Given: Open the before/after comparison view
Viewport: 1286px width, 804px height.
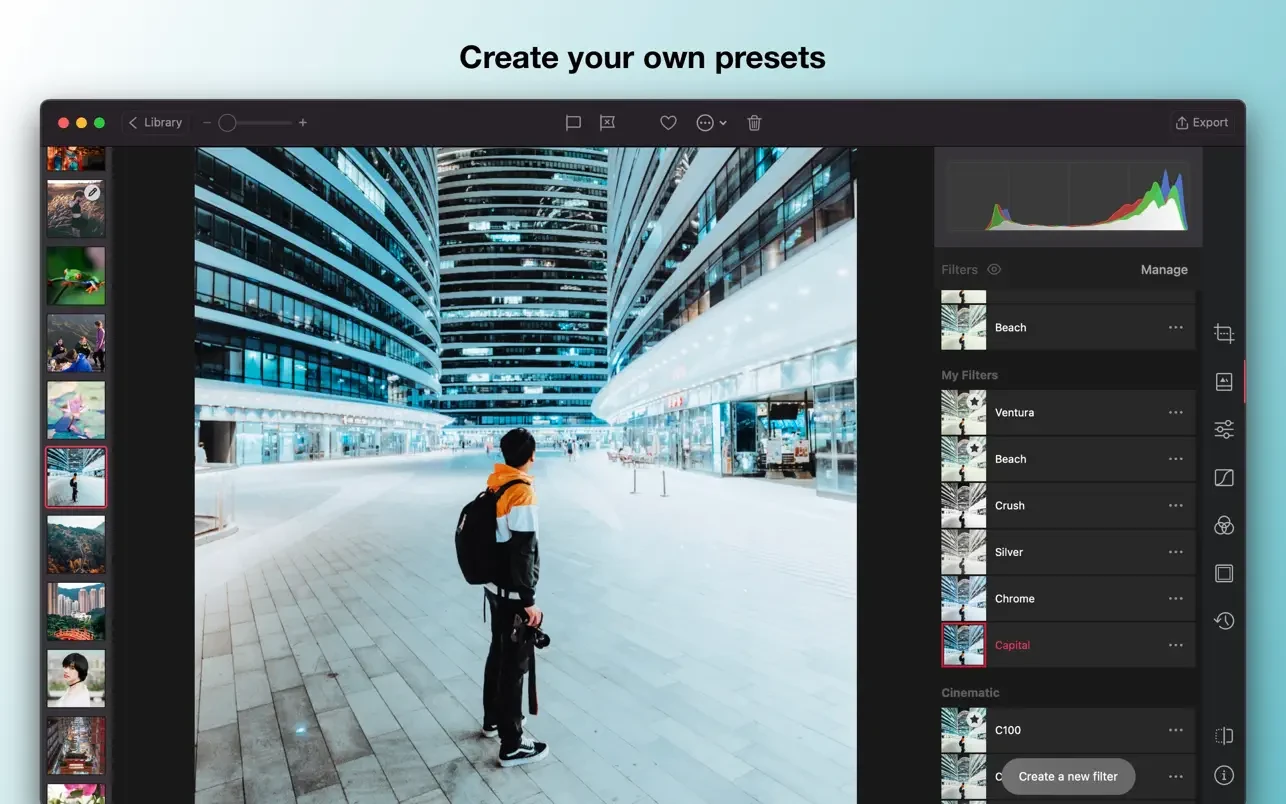Looking at the screenshot, I should [1224, 736].
